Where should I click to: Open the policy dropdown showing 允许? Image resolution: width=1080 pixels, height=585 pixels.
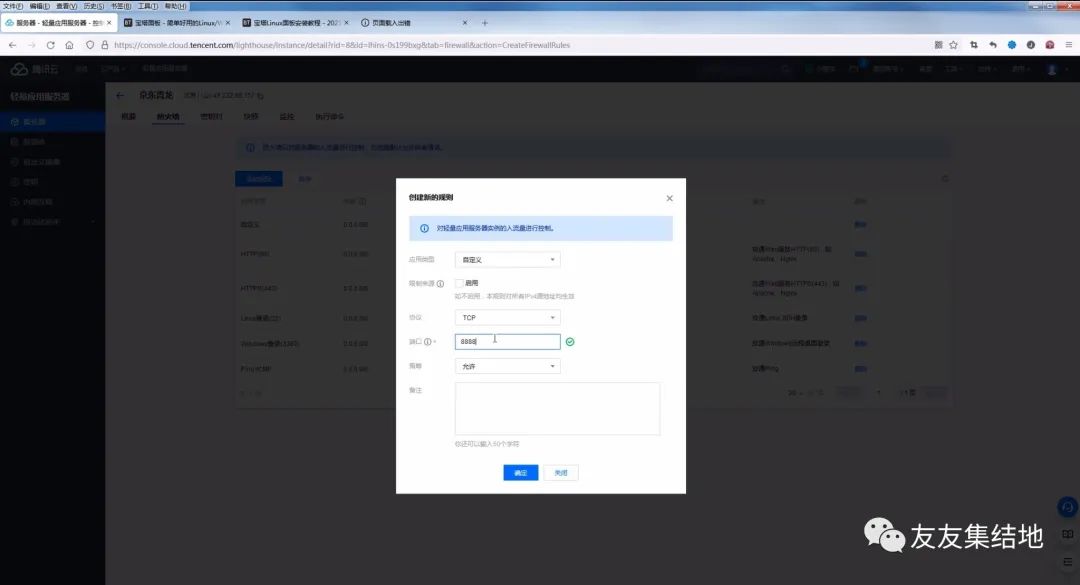pos(508,367)
